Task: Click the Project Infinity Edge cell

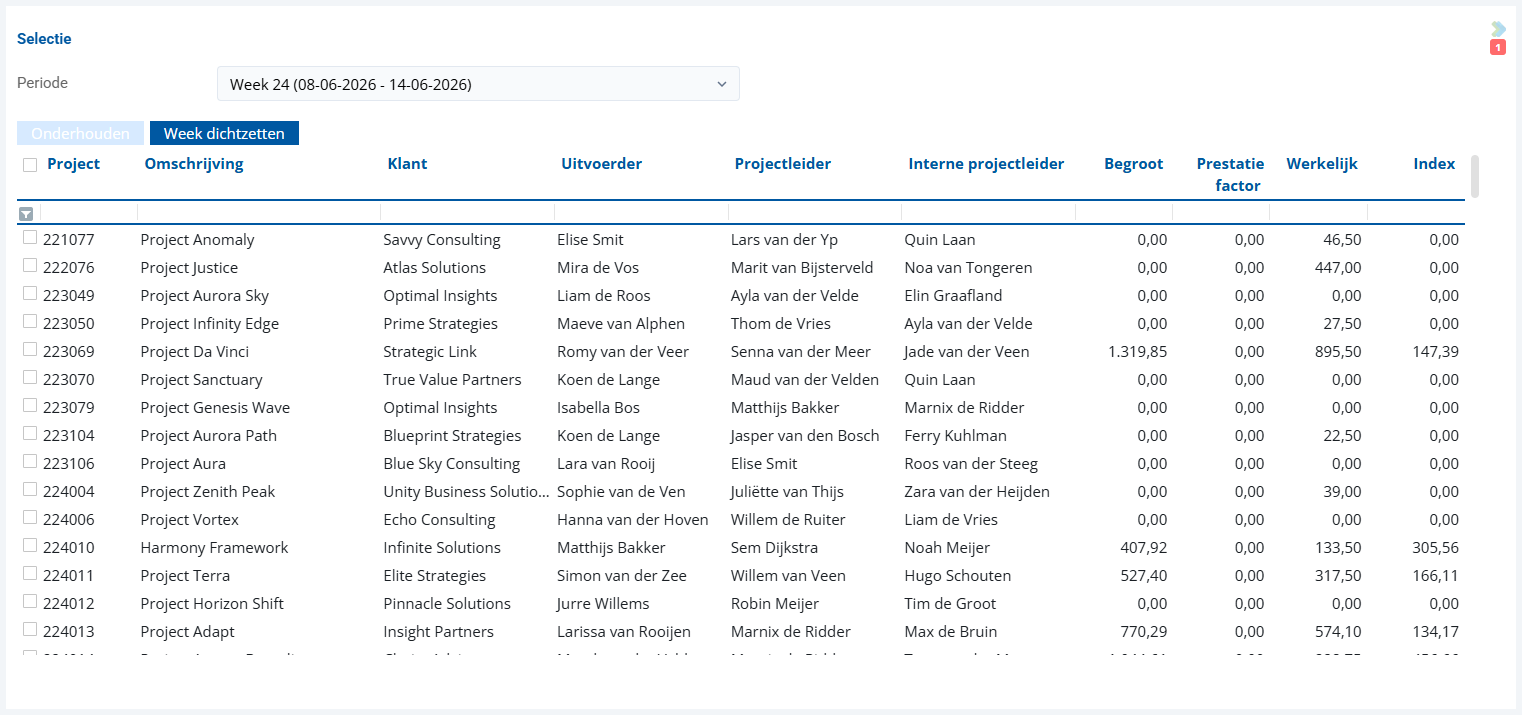Action: click(x=209, y=324)
